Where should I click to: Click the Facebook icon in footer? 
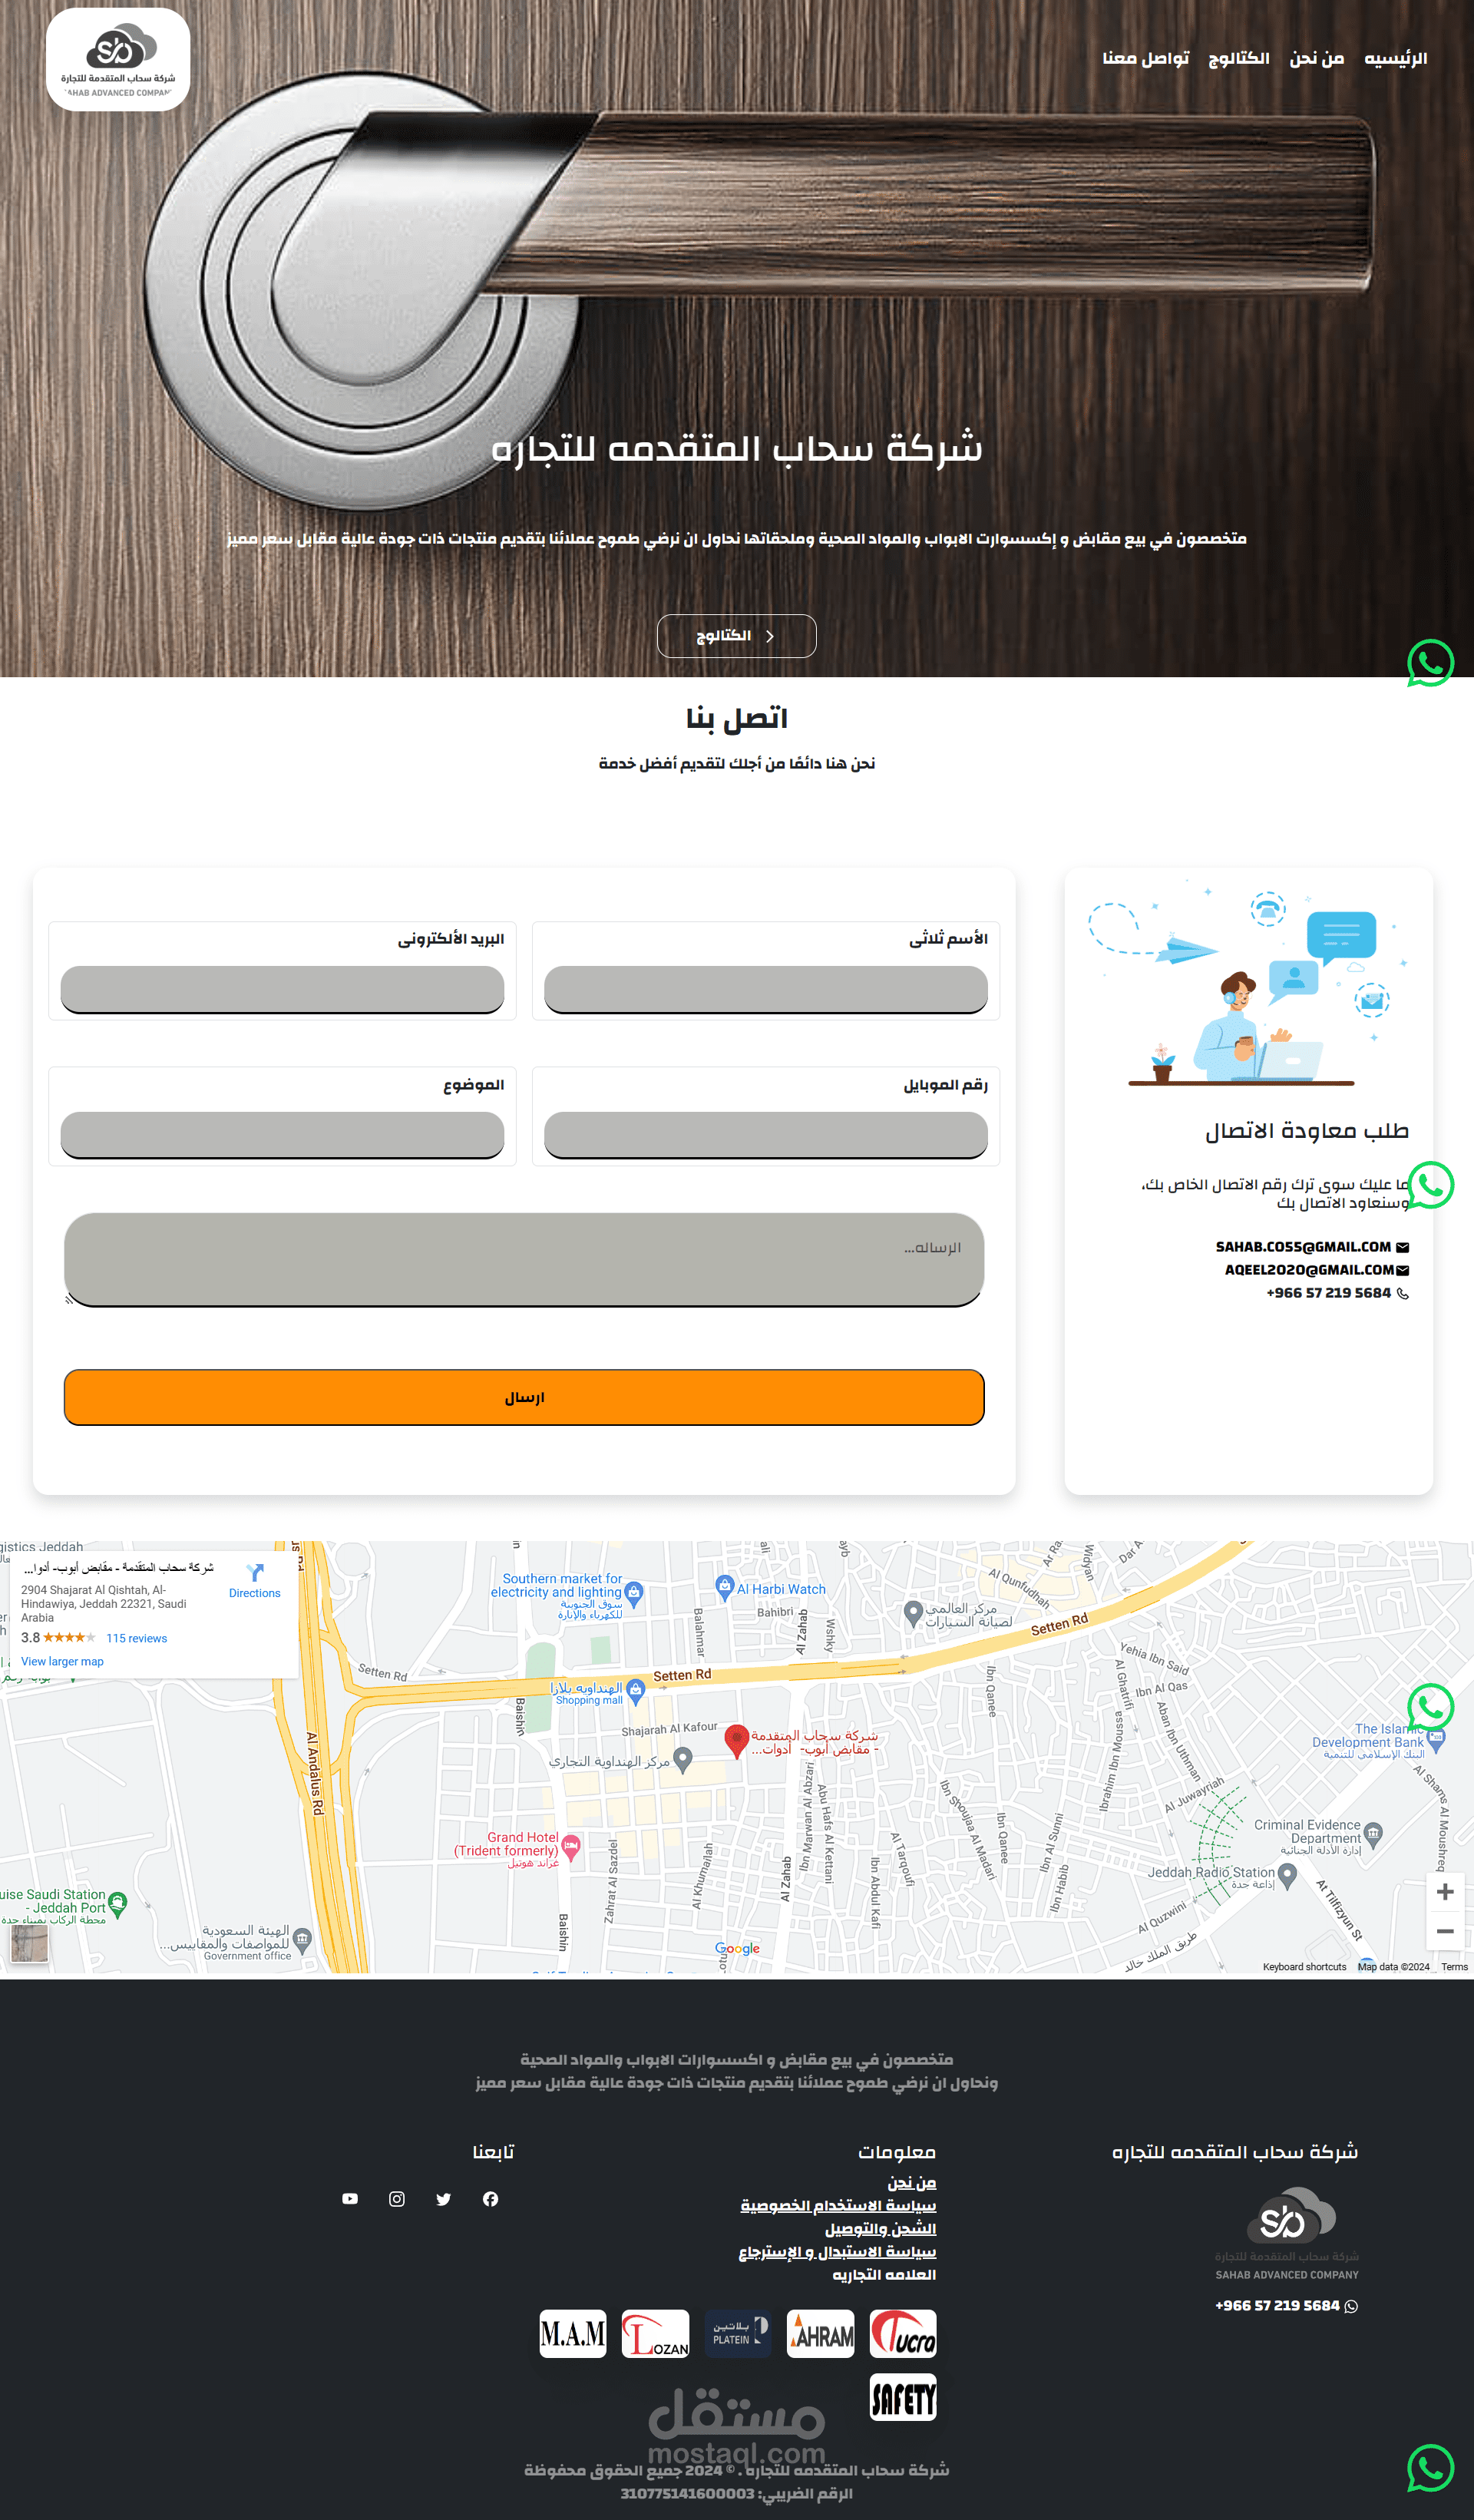tap(490, 2199)
